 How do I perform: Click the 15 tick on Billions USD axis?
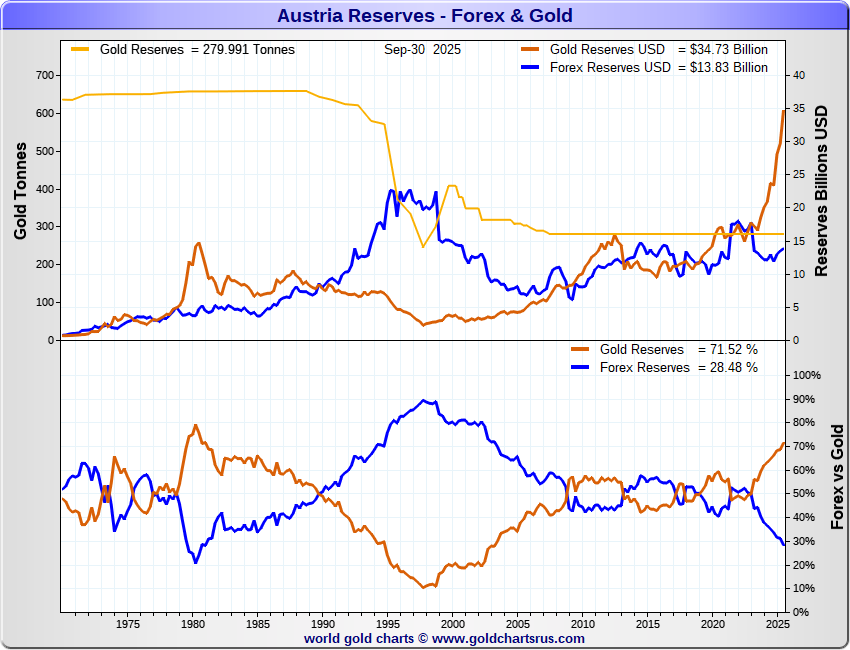[x=799, y=241]
